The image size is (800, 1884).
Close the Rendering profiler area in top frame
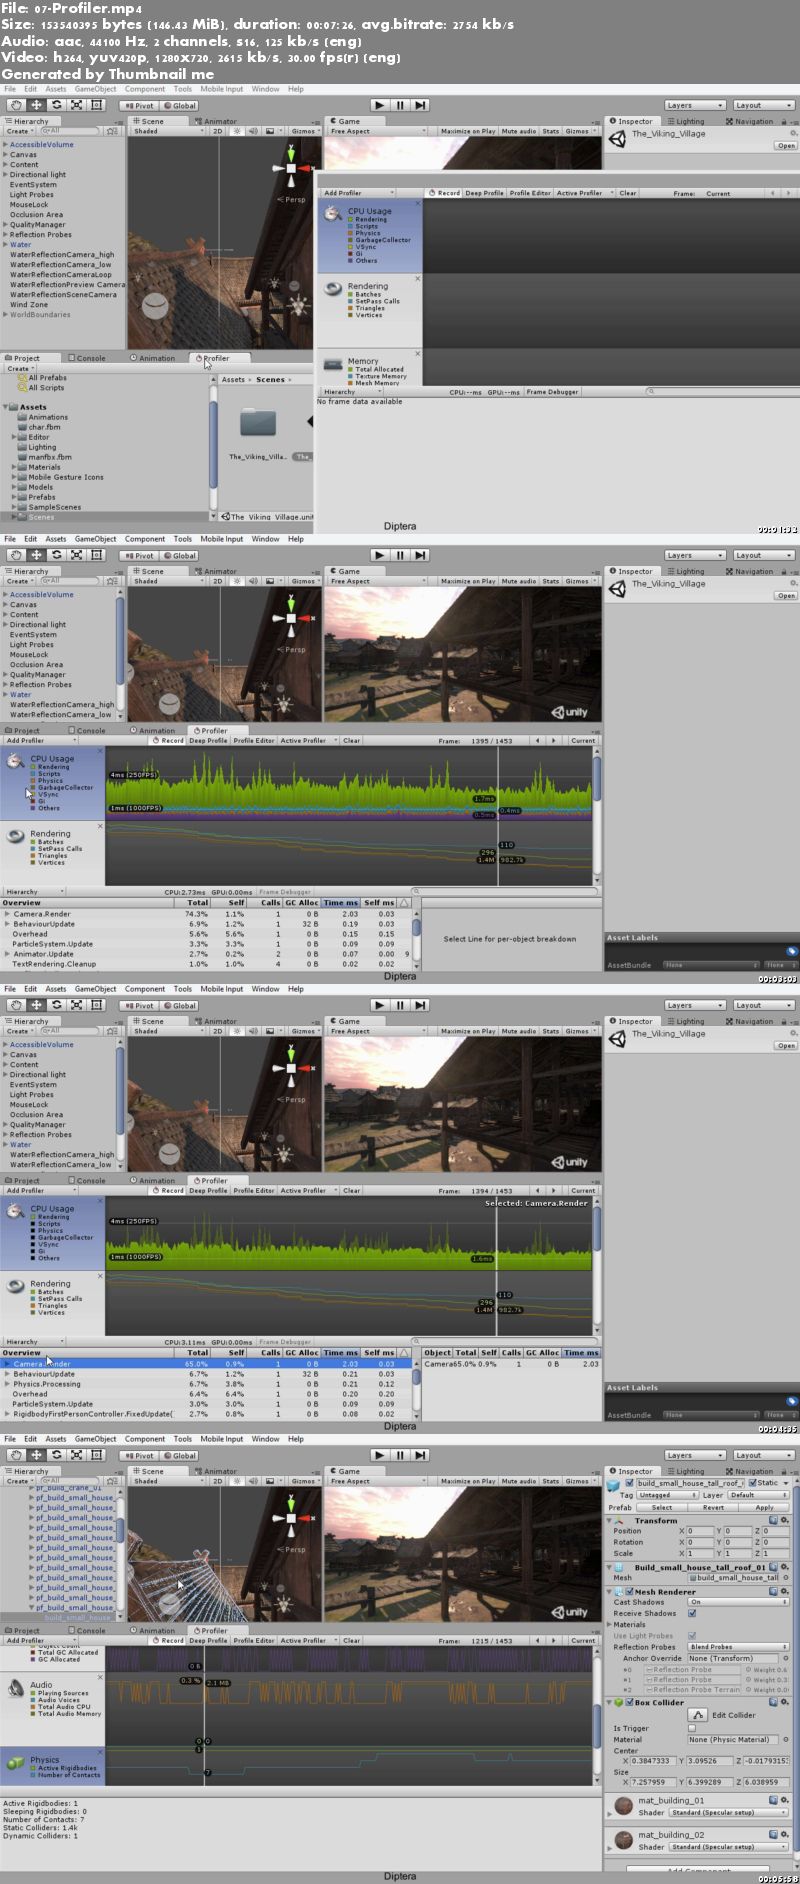coord(417,279)
